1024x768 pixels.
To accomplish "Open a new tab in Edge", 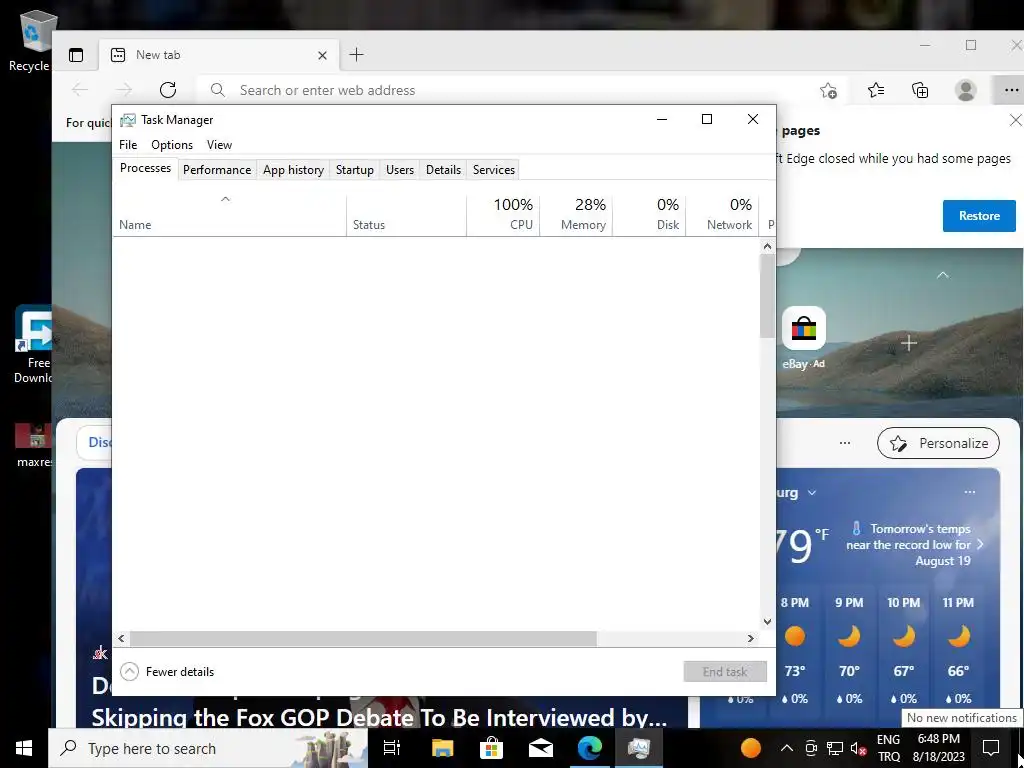I will [356, 55].
